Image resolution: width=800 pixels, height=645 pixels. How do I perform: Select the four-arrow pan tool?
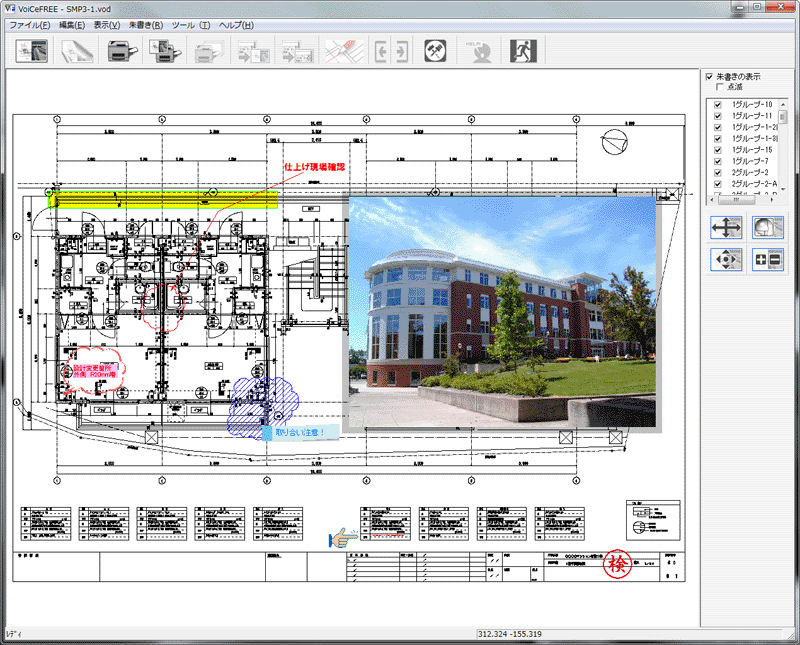727,227
